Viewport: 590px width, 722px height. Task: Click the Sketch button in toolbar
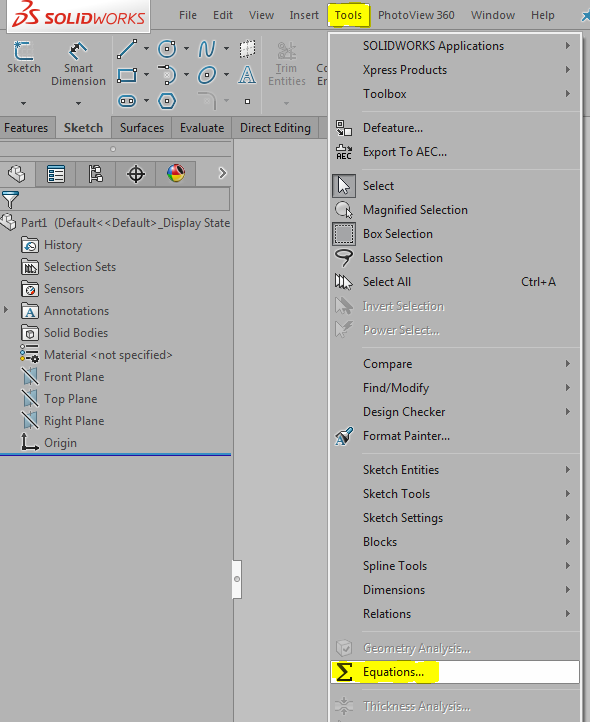(23, 58)
